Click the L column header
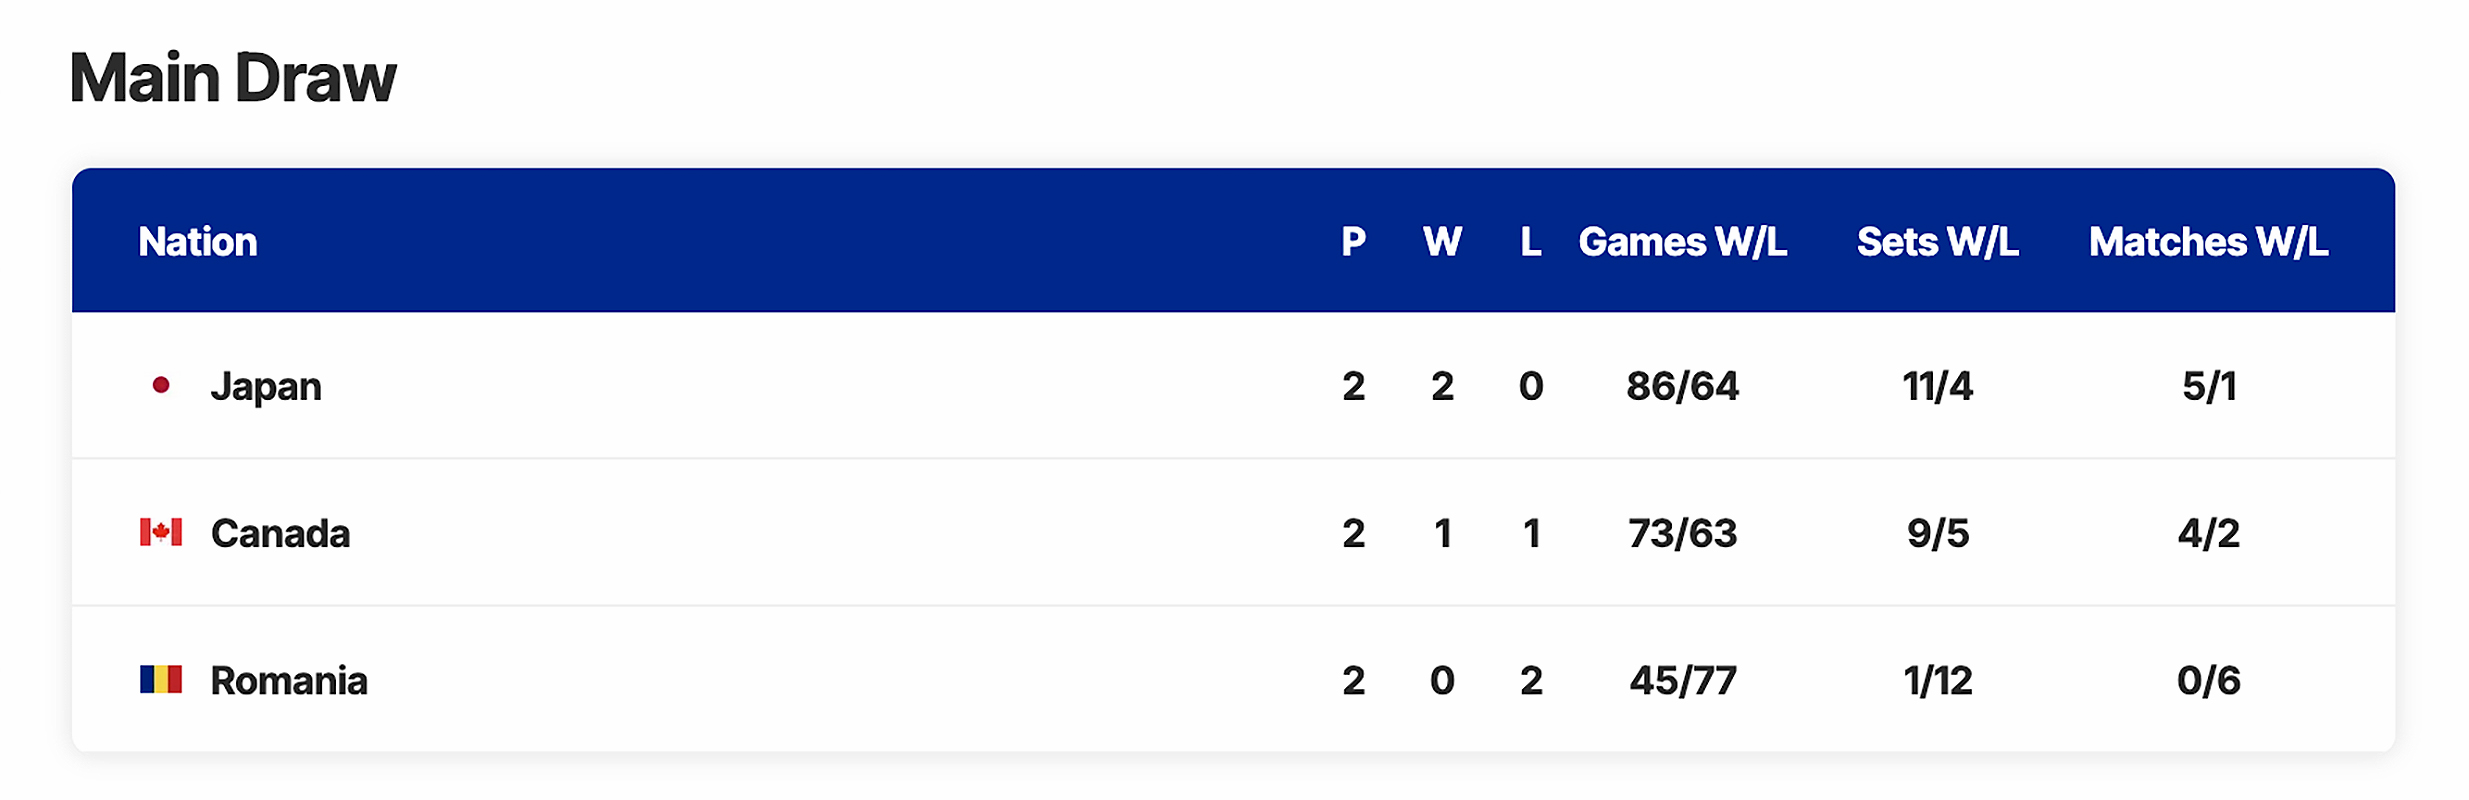Image resolution: width=2469 pixels, height=800 pixels. coord(1530,242)
